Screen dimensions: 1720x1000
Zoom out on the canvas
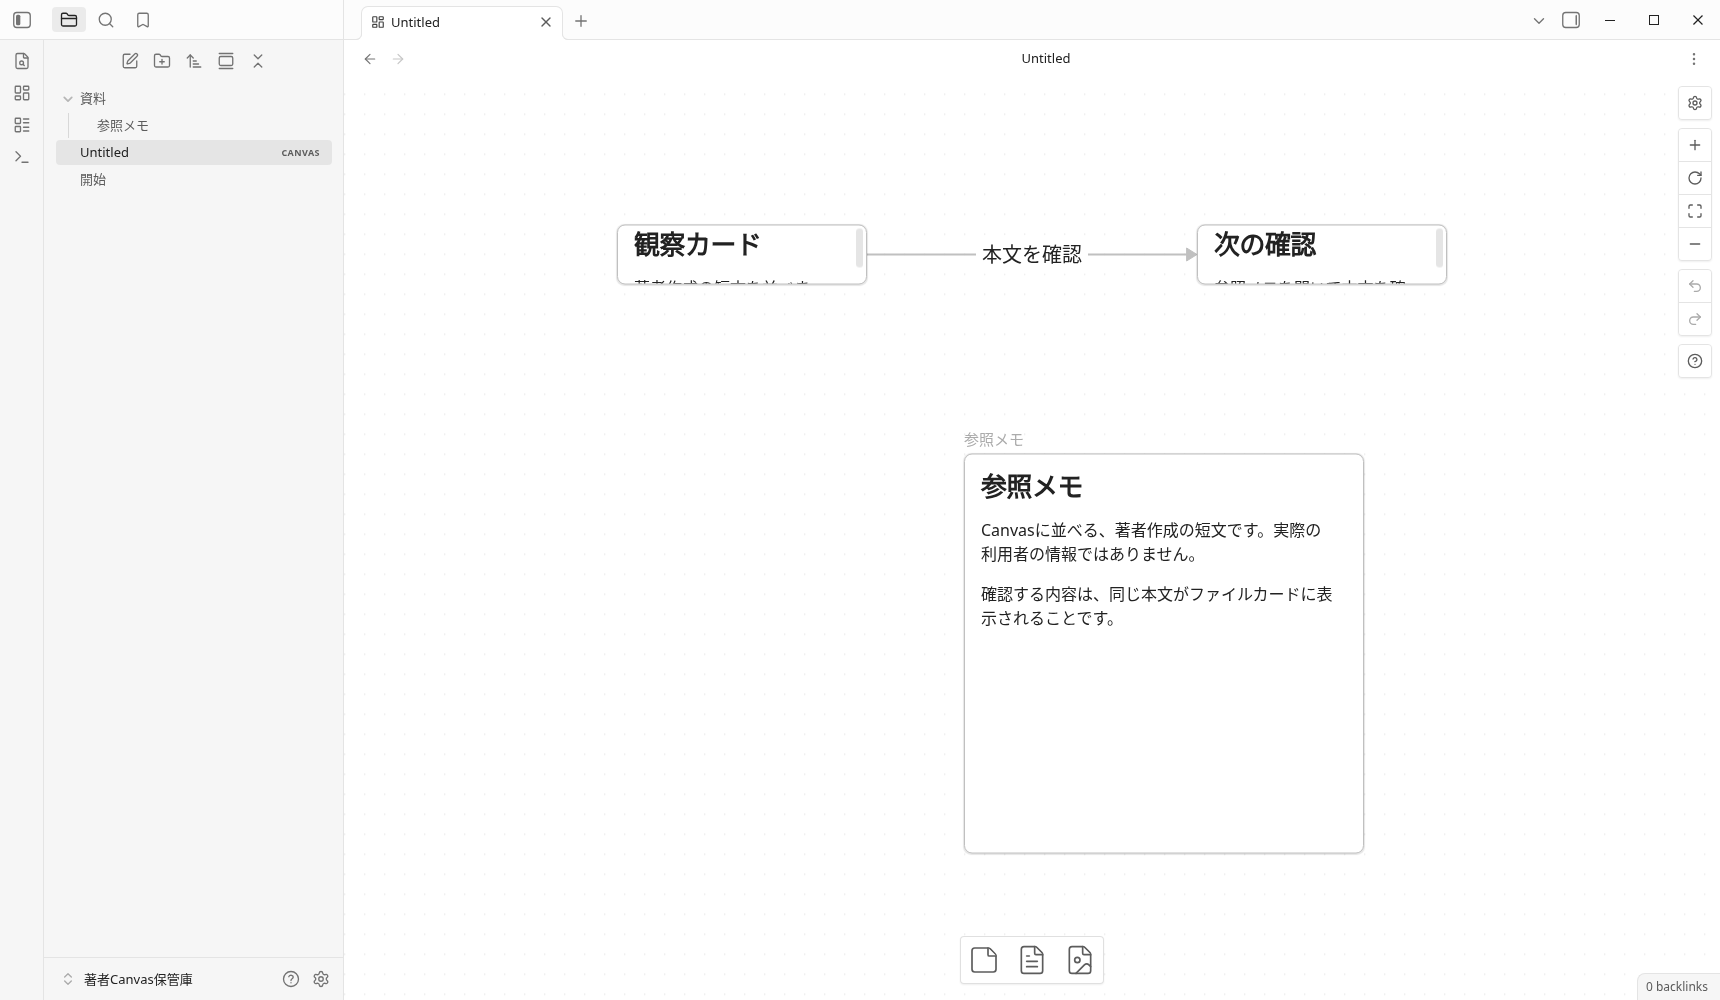1695,244
